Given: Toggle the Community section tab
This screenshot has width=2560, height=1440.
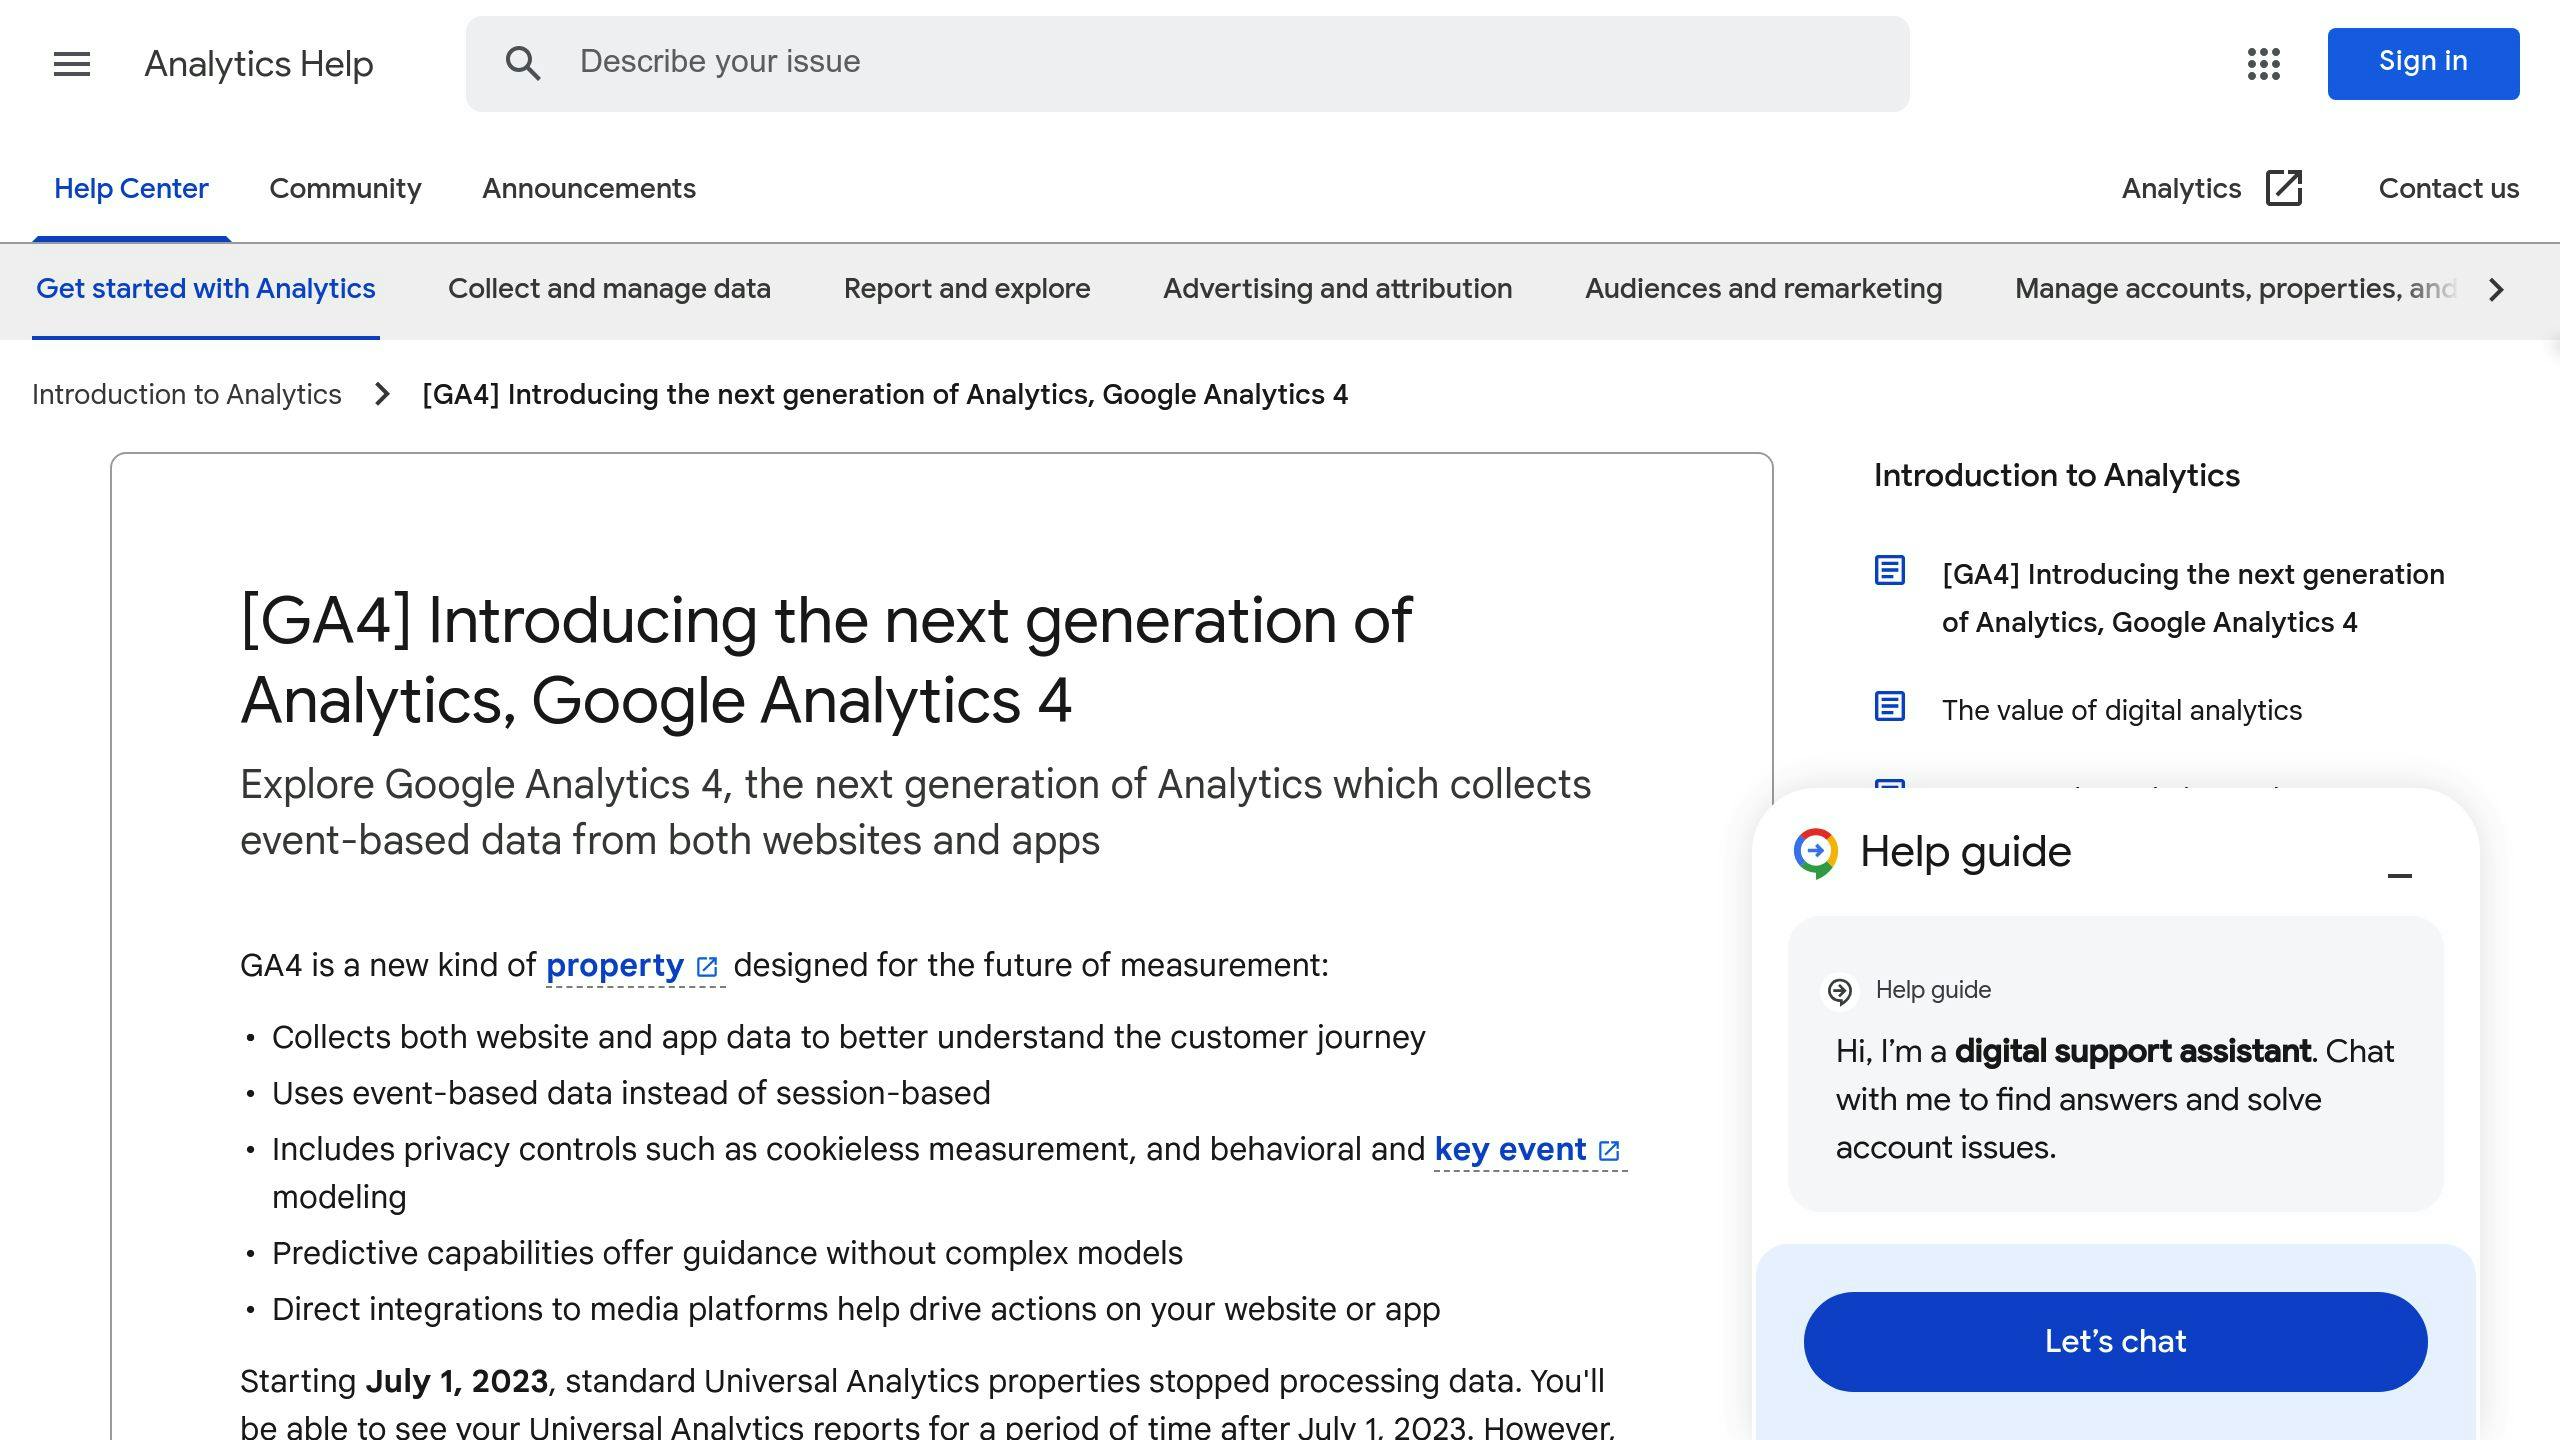Looking at the screenshot, I should 345,188.
